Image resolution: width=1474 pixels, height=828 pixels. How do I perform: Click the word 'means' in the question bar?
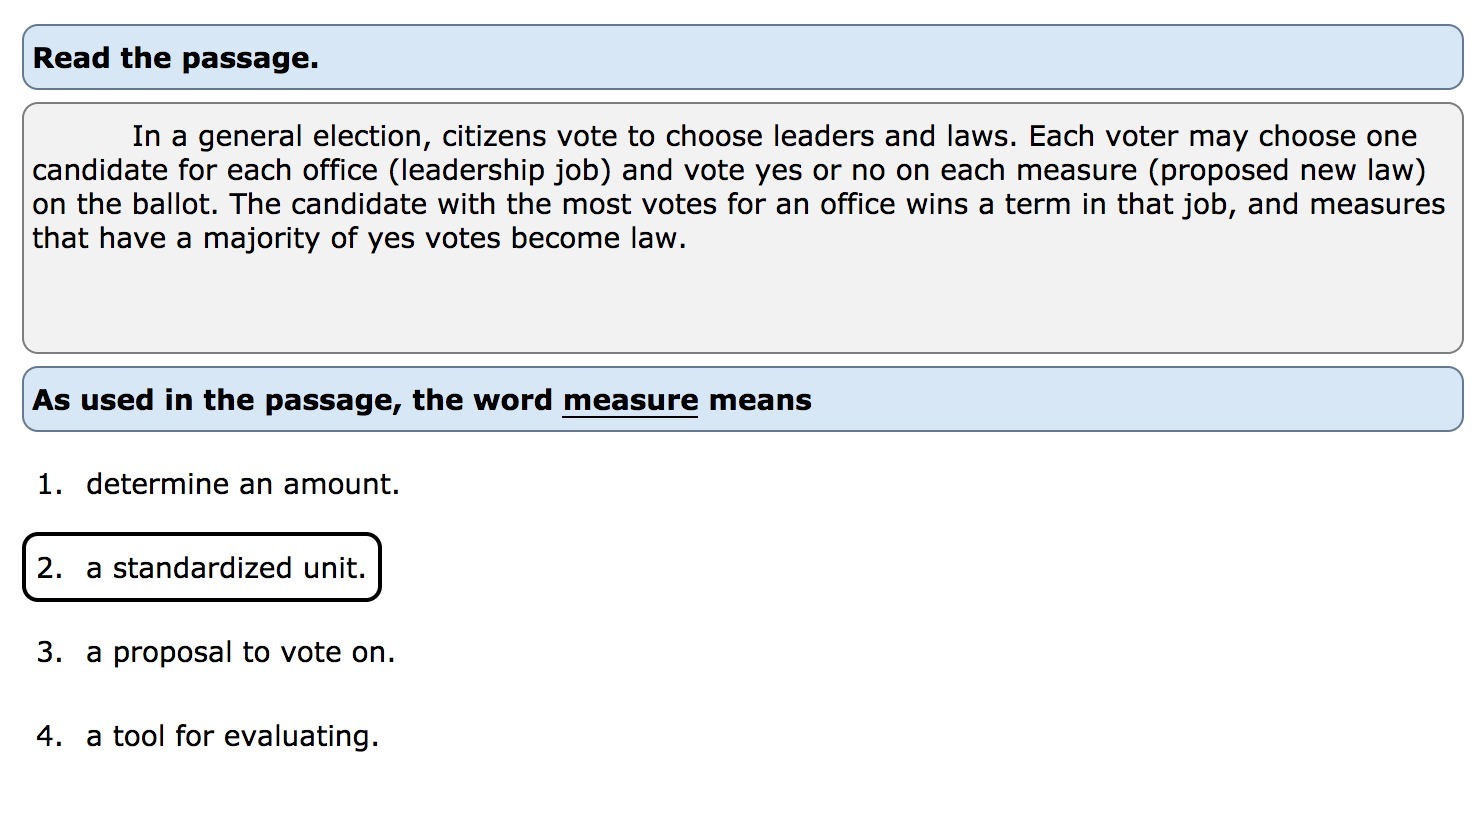click(760, 400)
